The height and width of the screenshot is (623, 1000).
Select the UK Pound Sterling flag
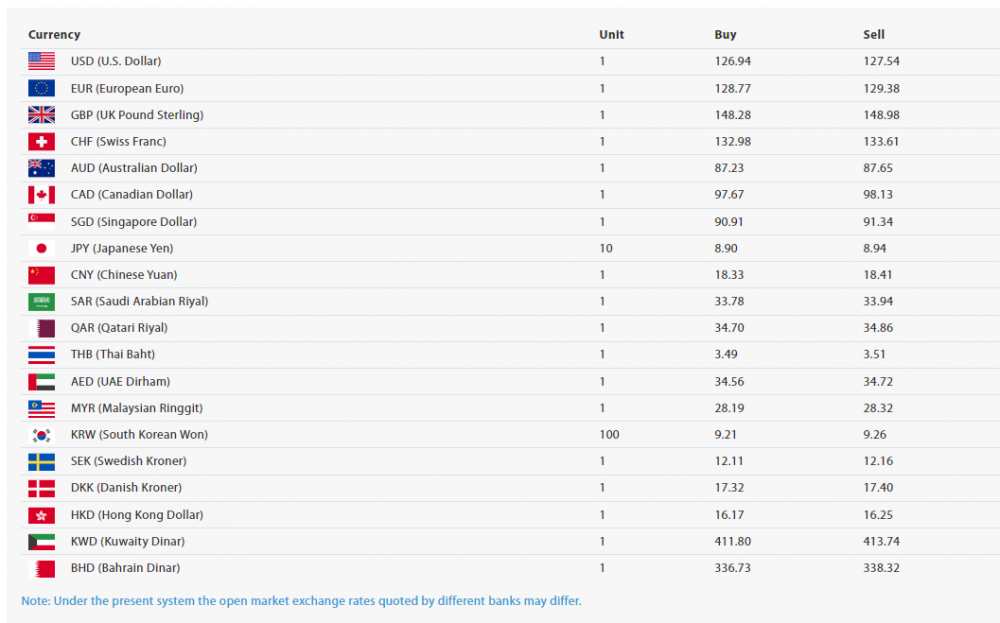pos(41,115)
